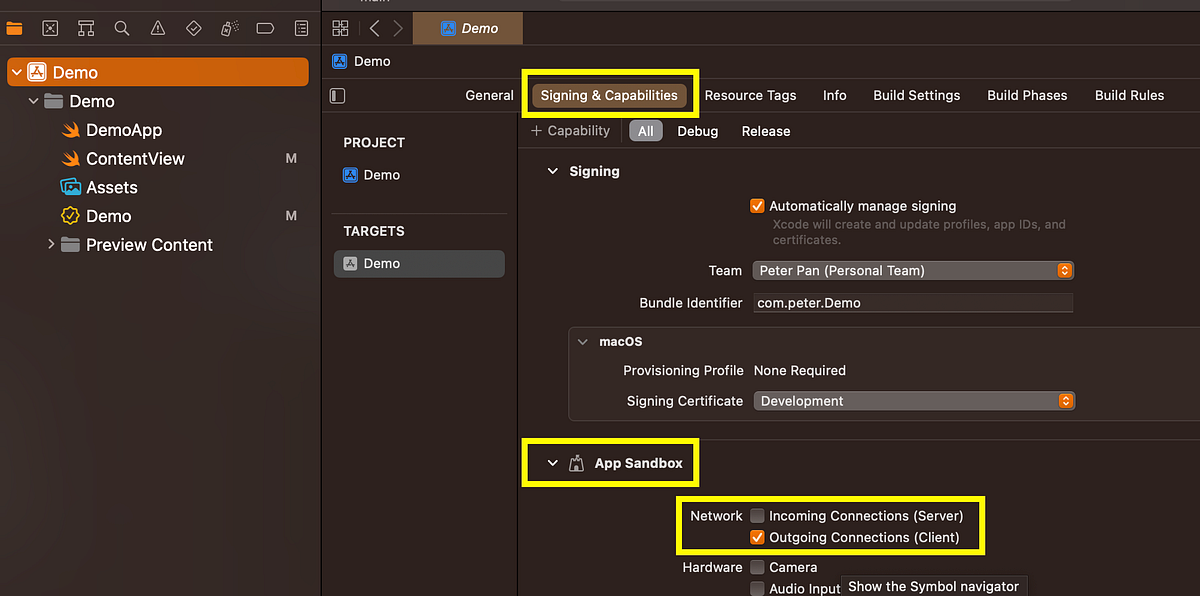Add a new Capability
This screenshot has width=1200, height=596.
(570, 130)
